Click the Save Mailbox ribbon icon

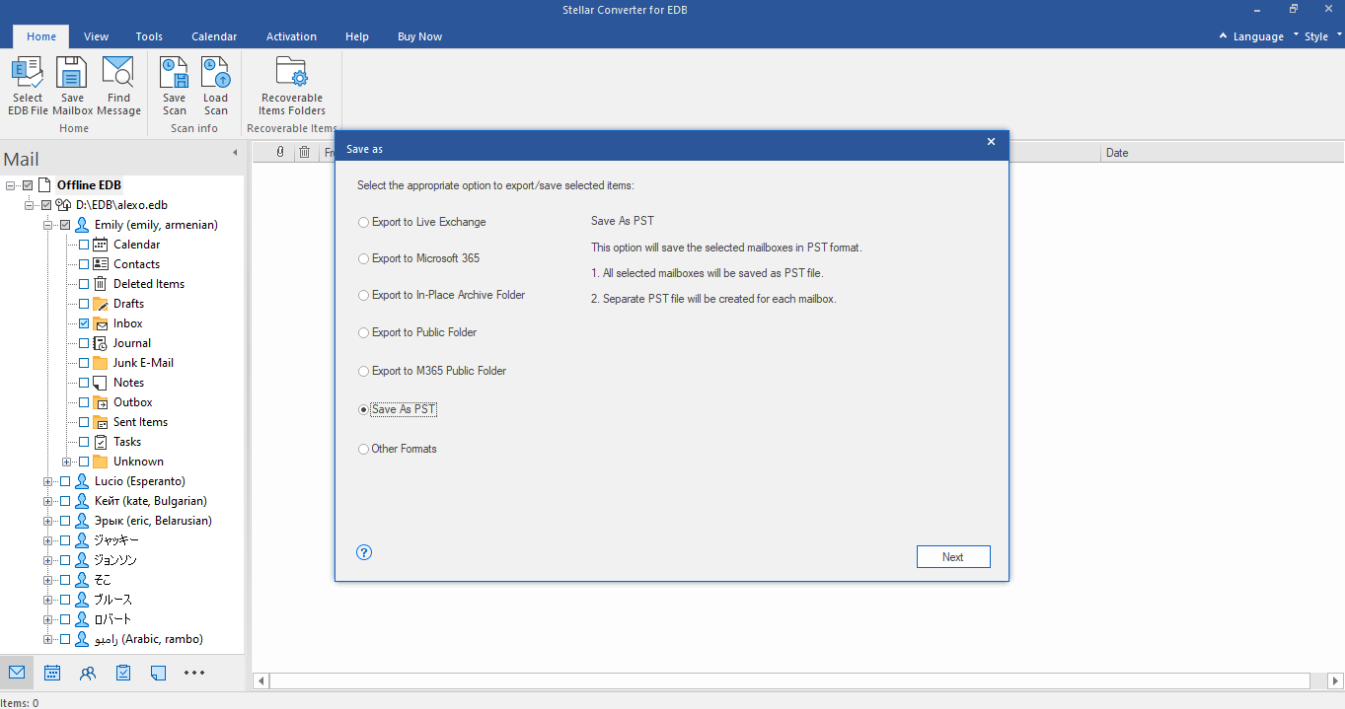click(x=72, y=74)
